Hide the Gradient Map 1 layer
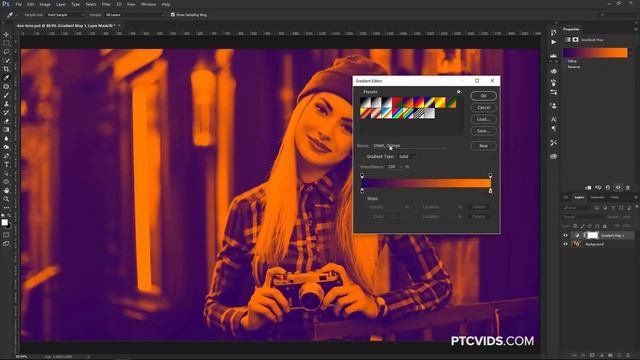640x360 pixels. tap(565, 236)
